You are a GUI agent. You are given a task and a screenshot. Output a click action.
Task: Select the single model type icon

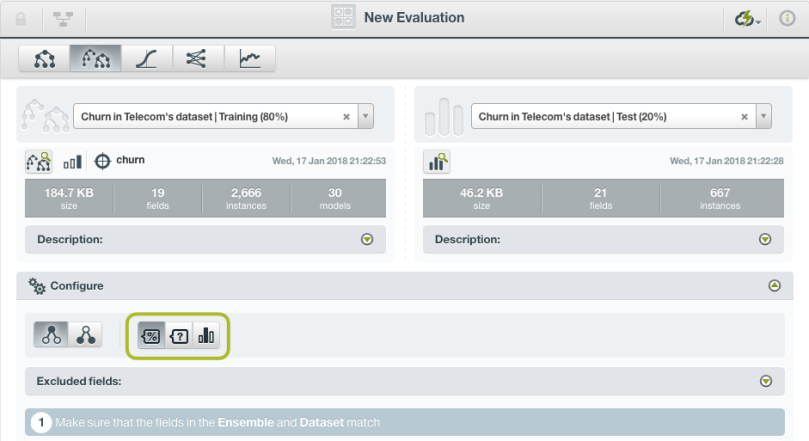click(x=45, y=59)
